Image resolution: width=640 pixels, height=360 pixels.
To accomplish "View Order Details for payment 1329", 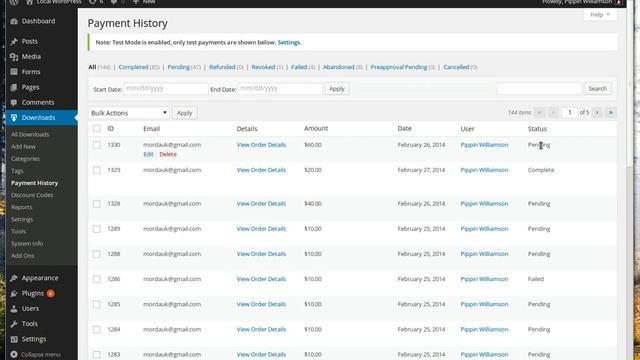I will [261, 170].
